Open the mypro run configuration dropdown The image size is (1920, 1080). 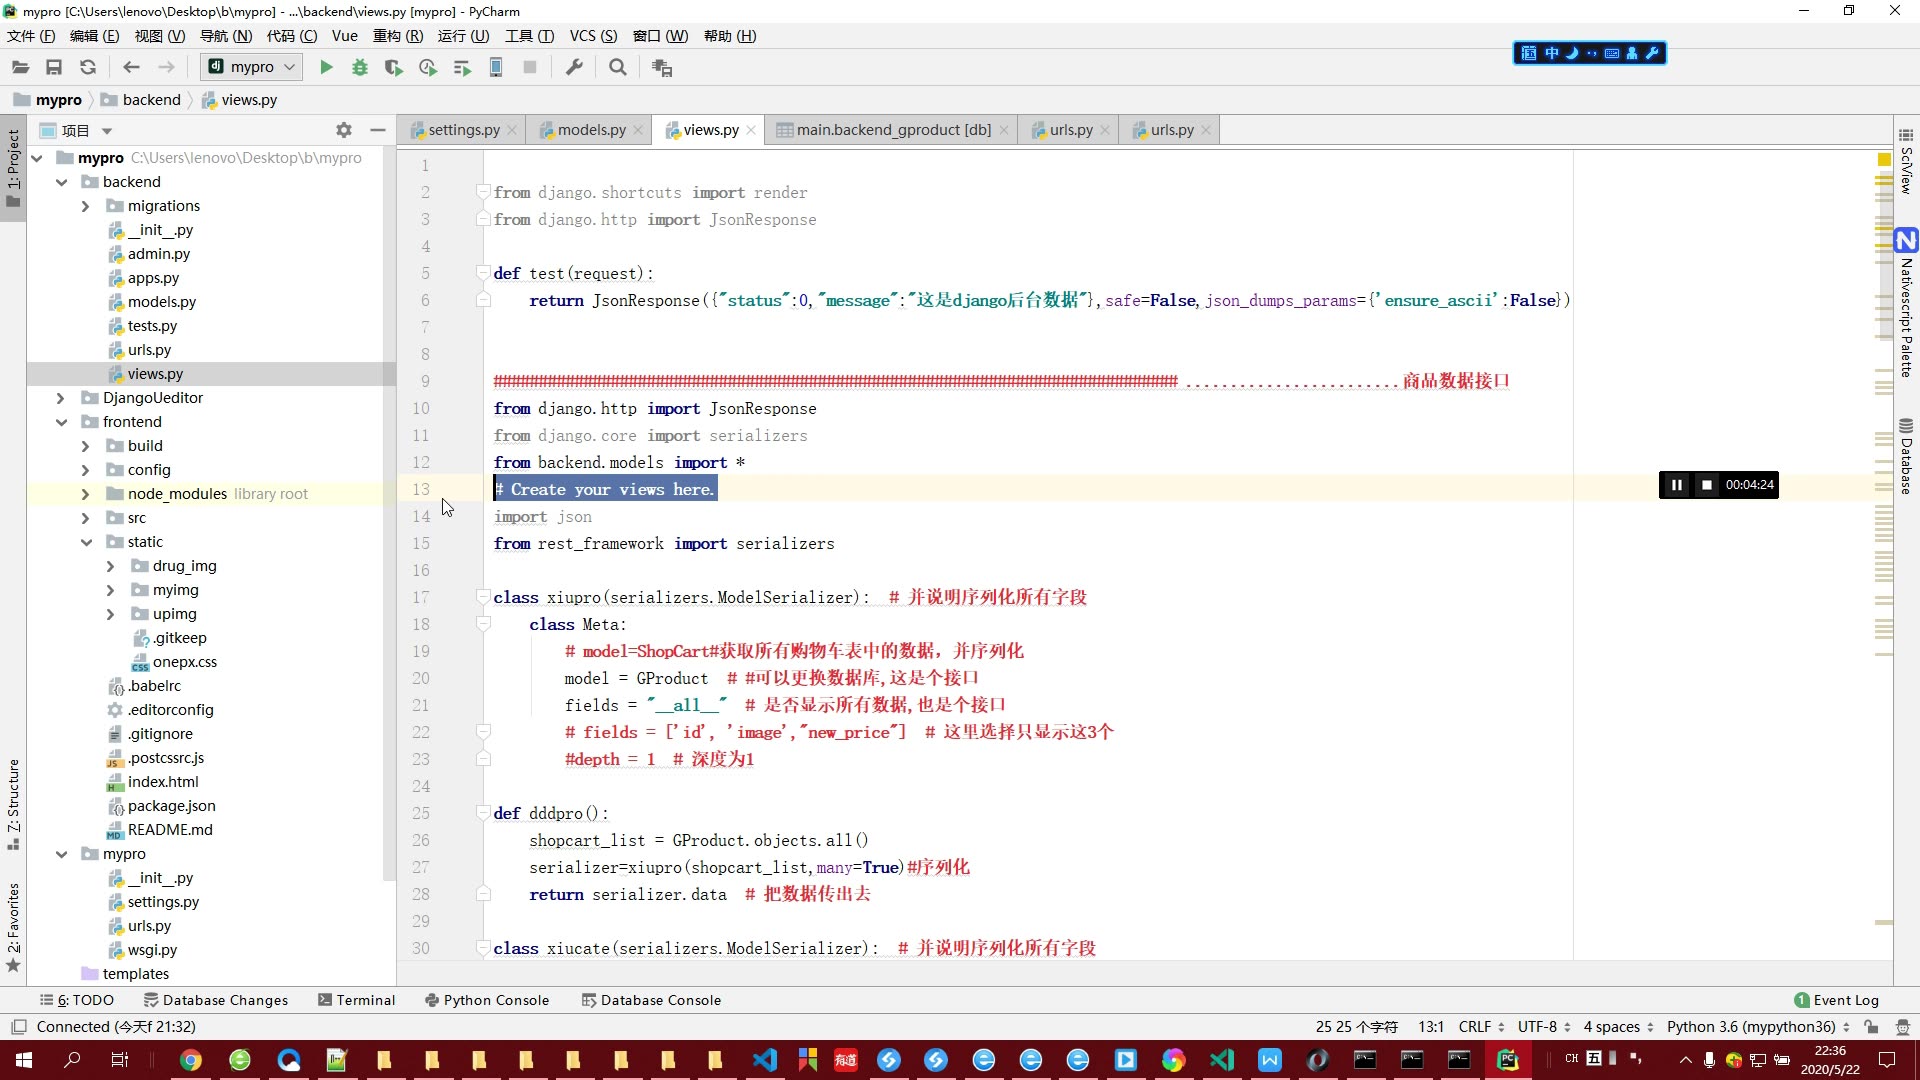click(290, 67)
